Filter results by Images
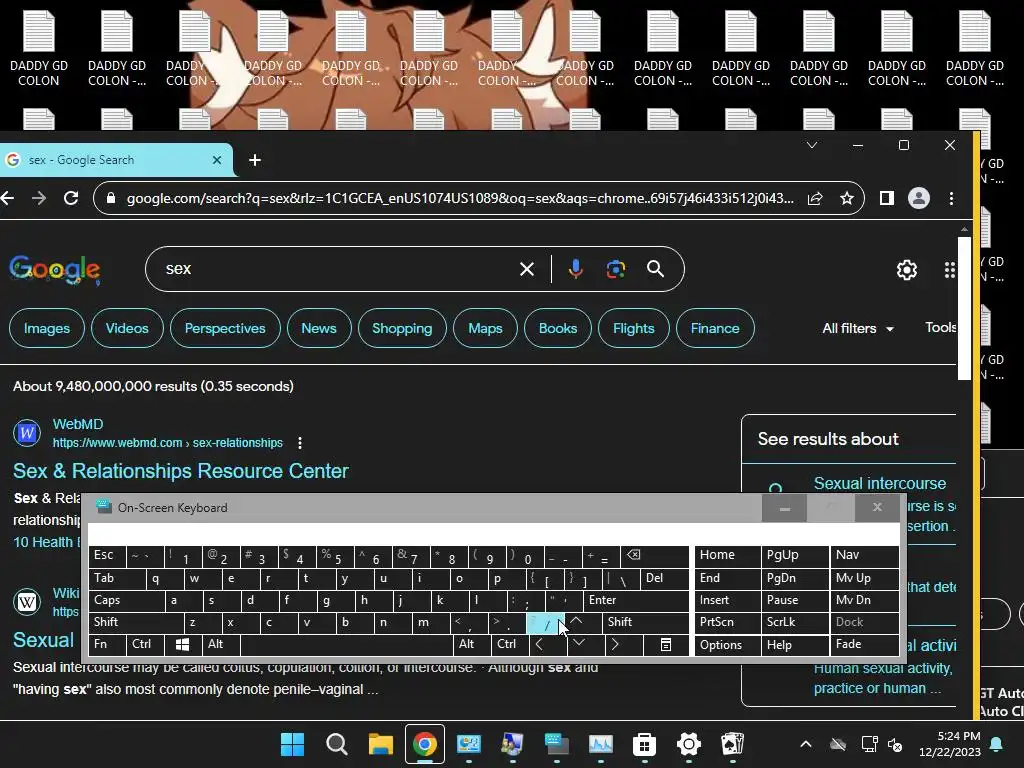1024x768 pixels. click(x=47, y=328)
